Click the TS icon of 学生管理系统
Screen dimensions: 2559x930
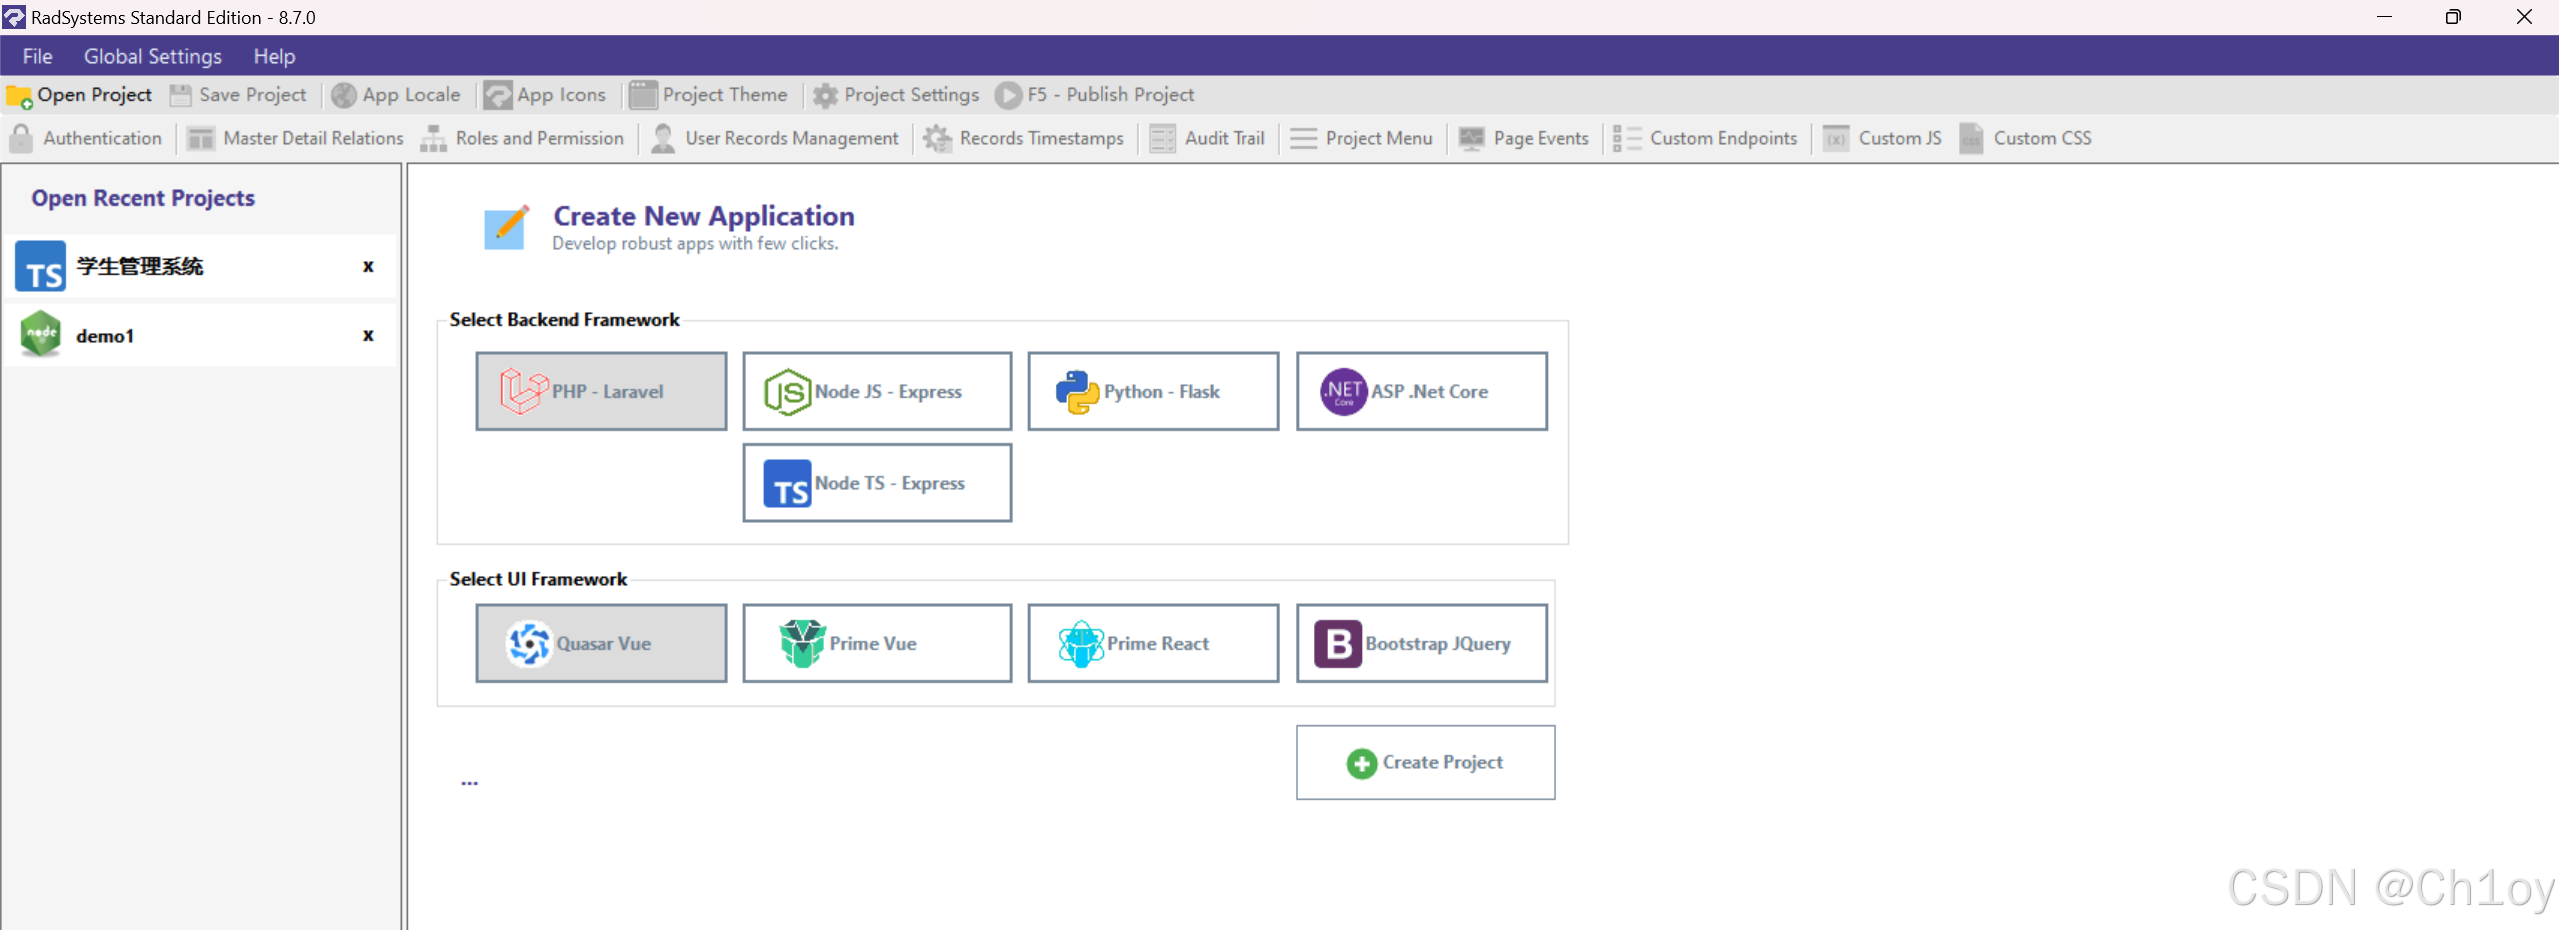coord(41,266)
